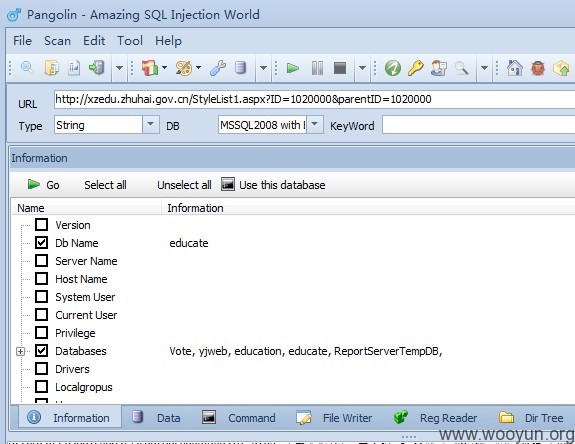Click the Go button
Image resolution: width=575 pixels, height=444 pixels.
click(x=44, y=185)
